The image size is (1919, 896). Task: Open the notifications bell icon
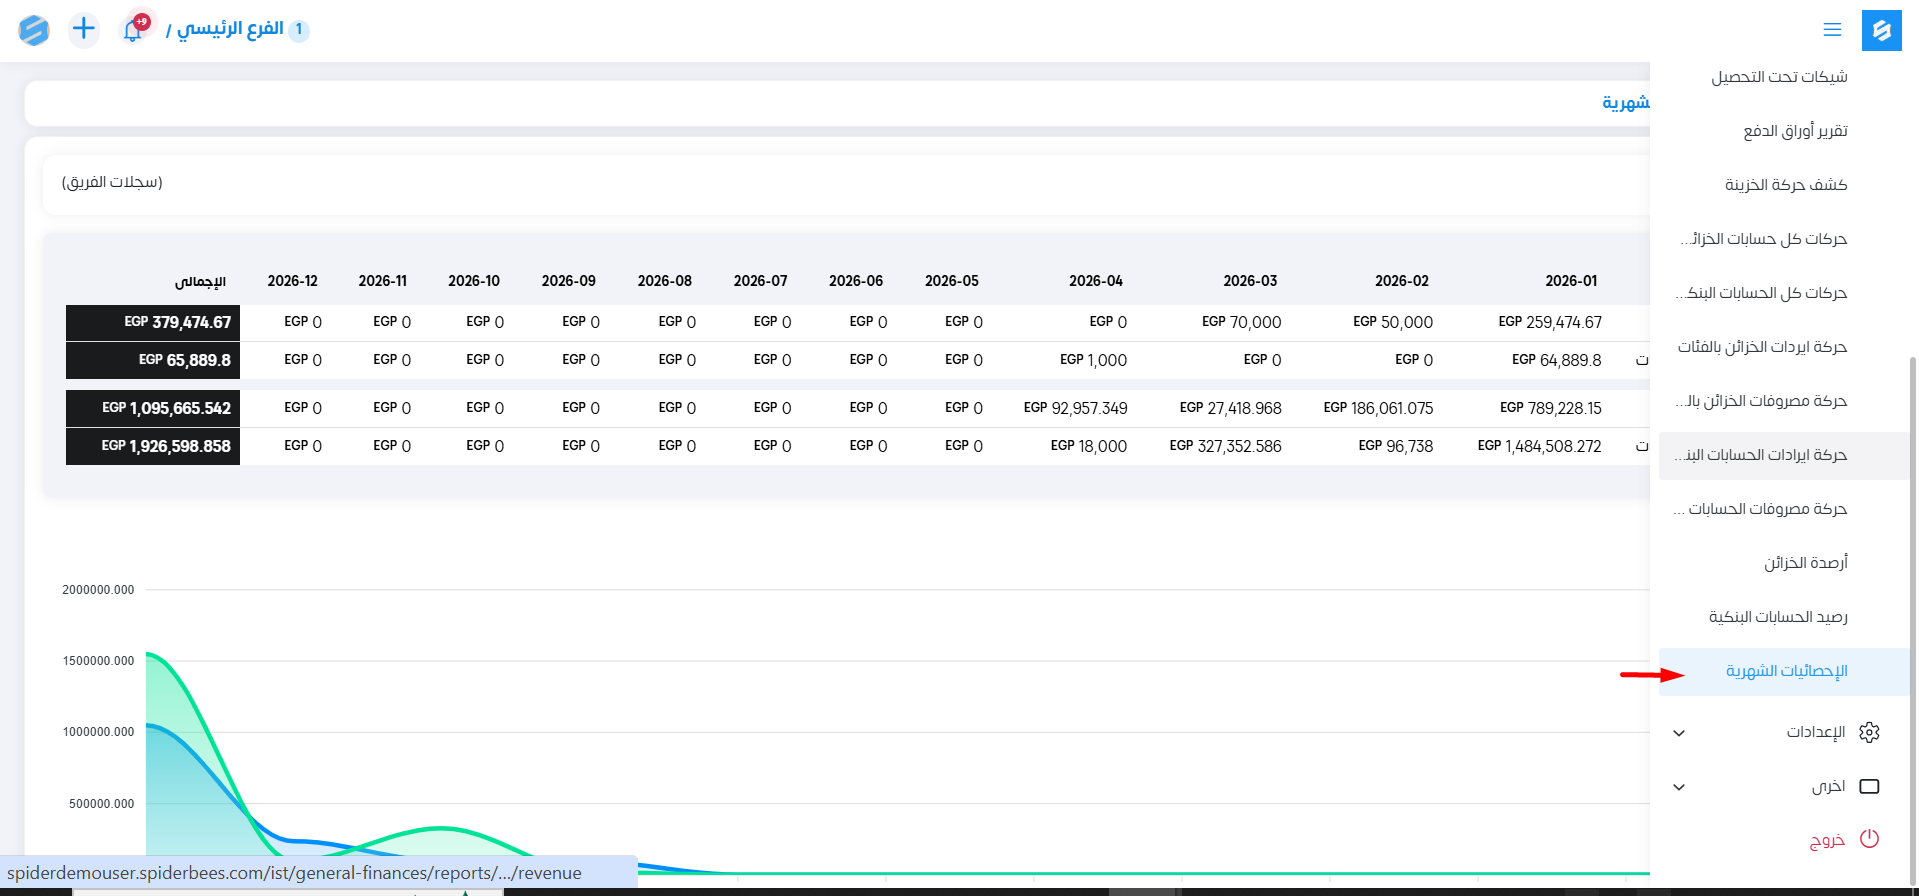click(132, 30)
